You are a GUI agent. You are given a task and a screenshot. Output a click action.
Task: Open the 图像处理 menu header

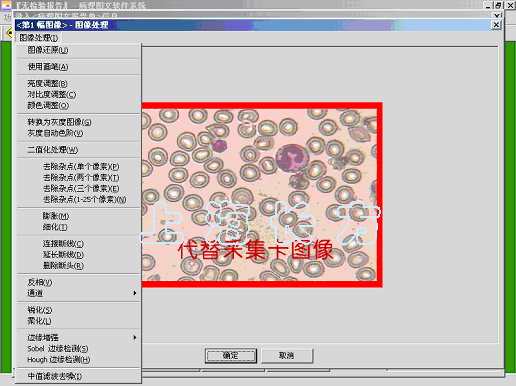pos(39,38)
